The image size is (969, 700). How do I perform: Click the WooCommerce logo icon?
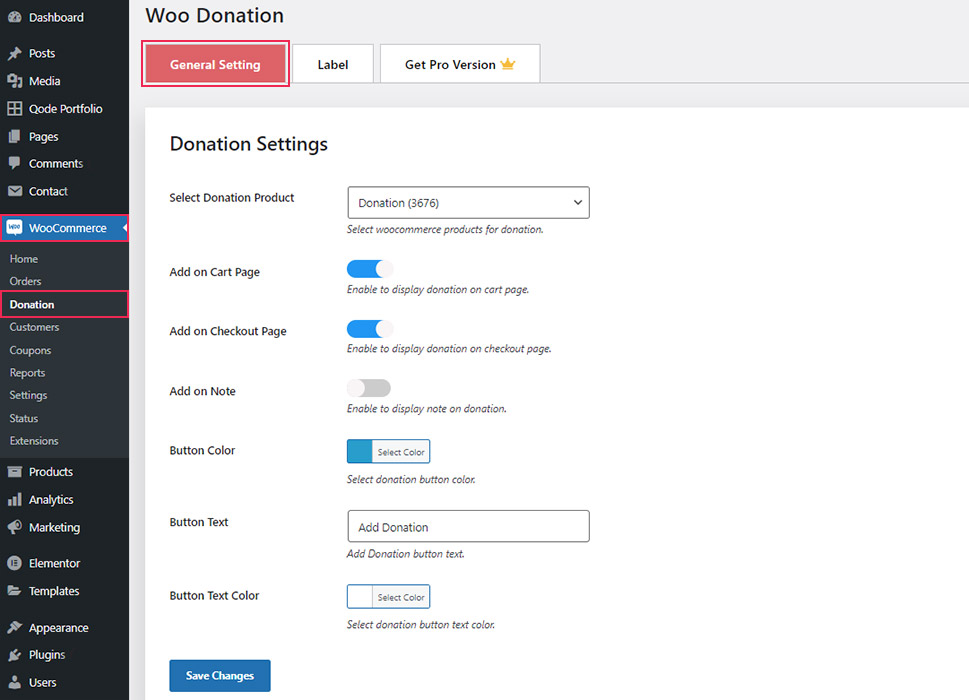coord(14,227)
